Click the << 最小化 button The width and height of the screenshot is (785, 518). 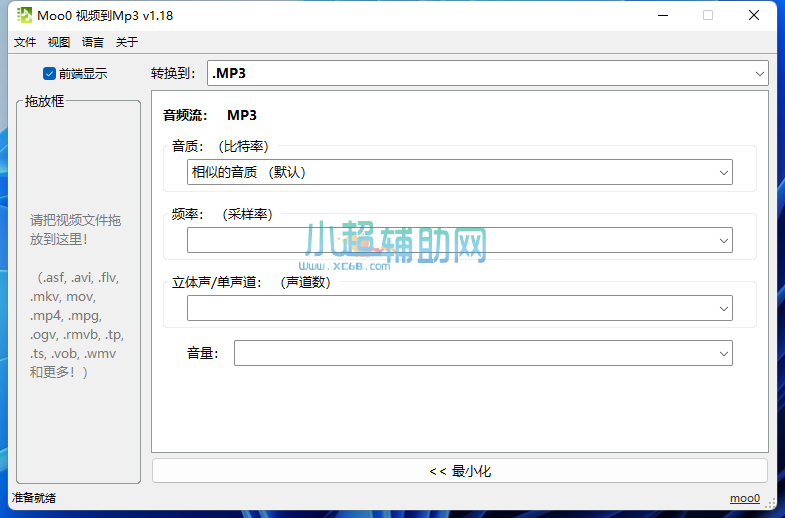pyautogui.click(x=460, y=471)
